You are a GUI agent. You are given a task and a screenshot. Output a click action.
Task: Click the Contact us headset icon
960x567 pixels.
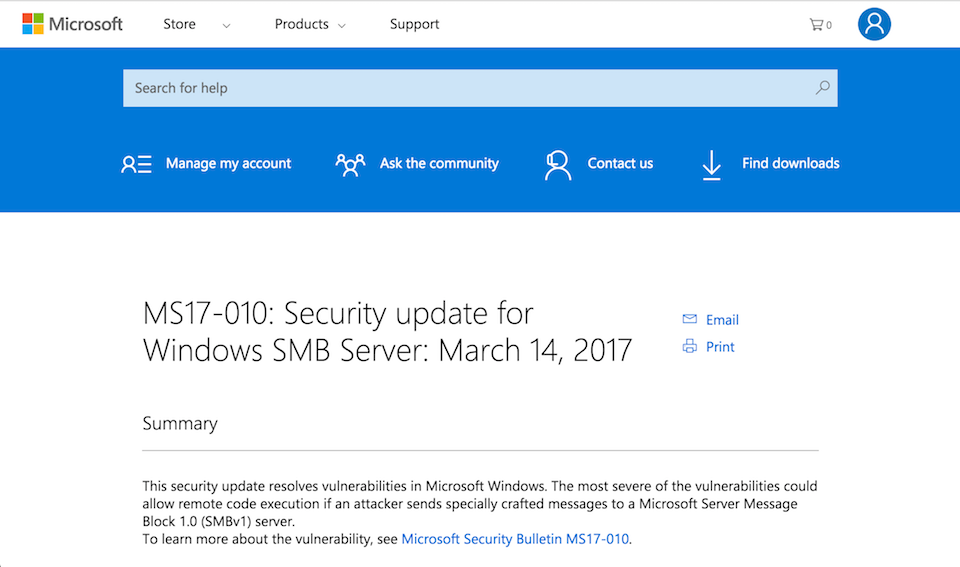557,164
